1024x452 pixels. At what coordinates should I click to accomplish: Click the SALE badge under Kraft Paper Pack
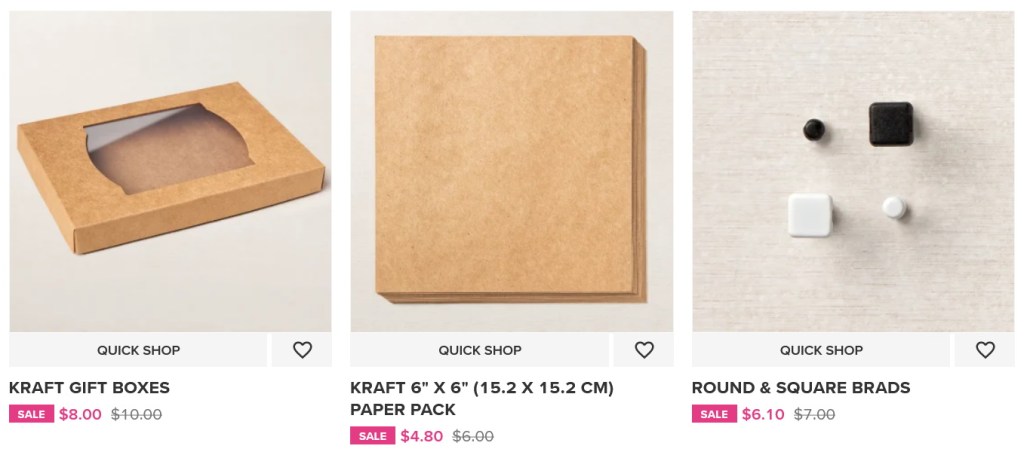[x=373, y=436]
